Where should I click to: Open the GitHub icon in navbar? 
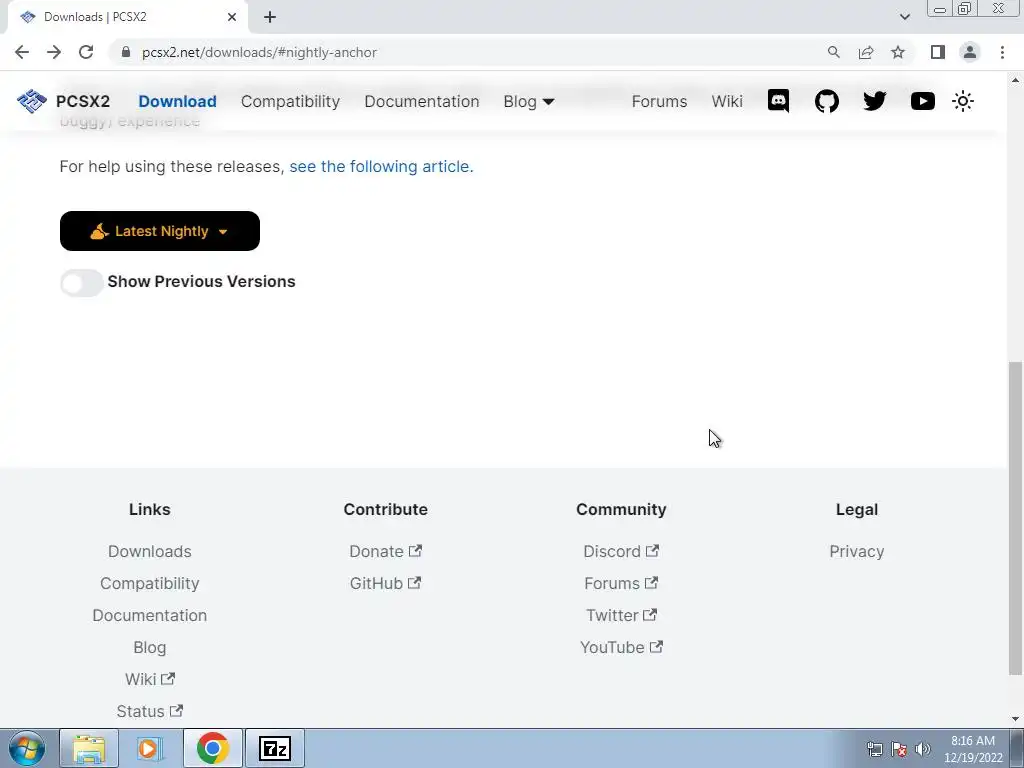coord(826,101)
